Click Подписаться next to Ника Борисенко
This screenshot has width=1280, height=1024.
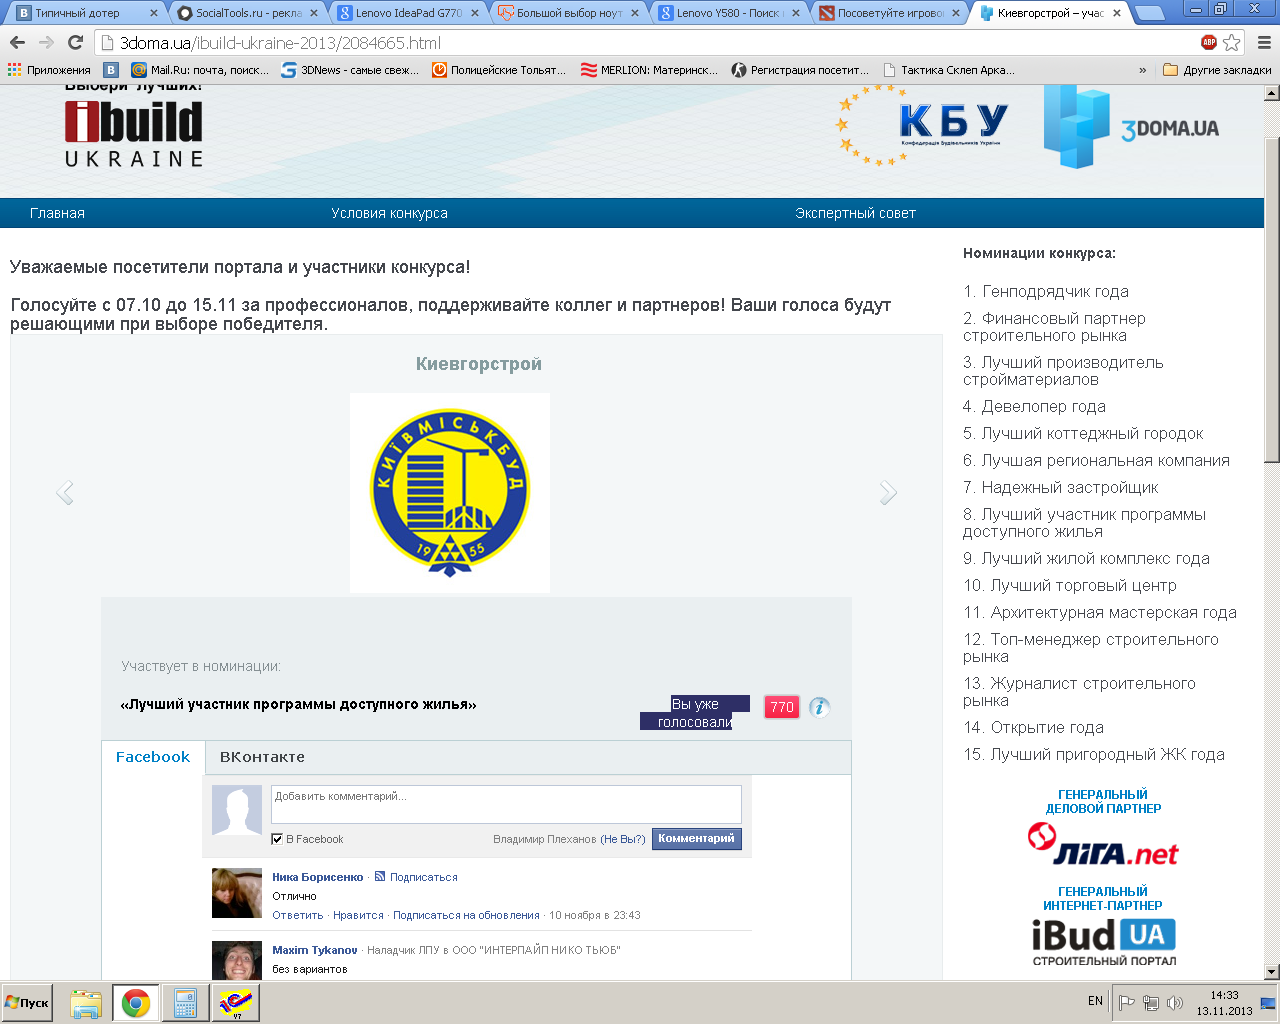[x=424, y=877]
